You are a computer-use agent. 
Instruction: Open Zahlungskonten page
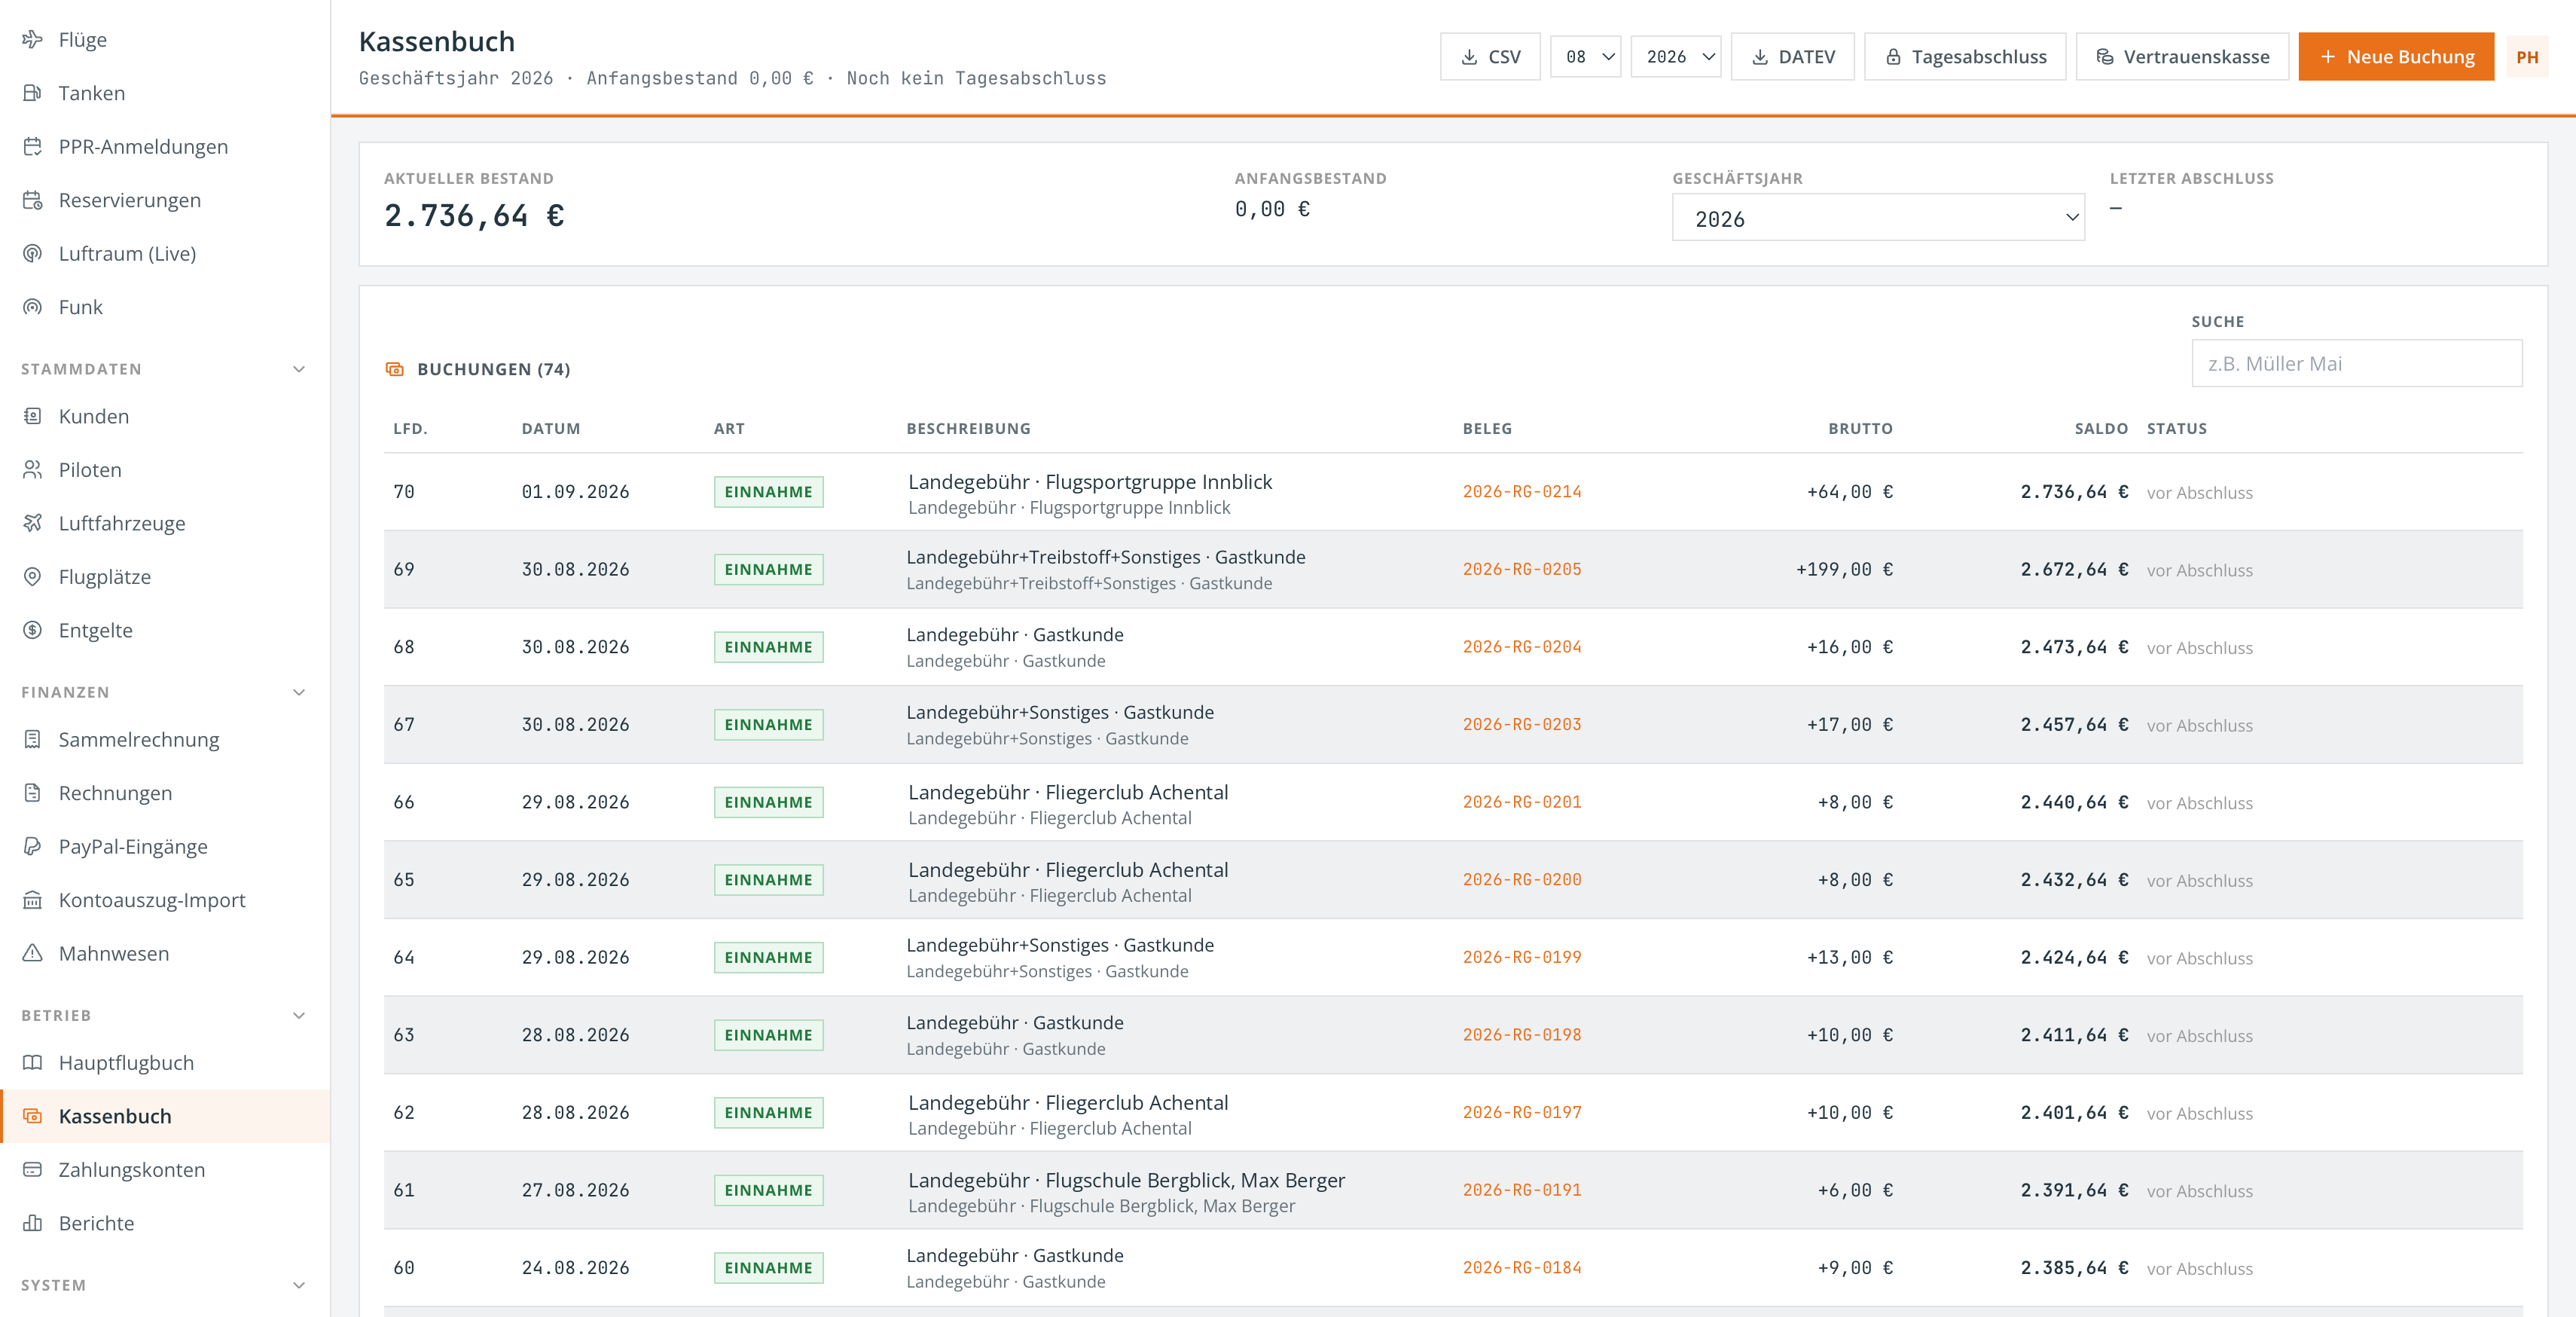tap(165, 1169)
